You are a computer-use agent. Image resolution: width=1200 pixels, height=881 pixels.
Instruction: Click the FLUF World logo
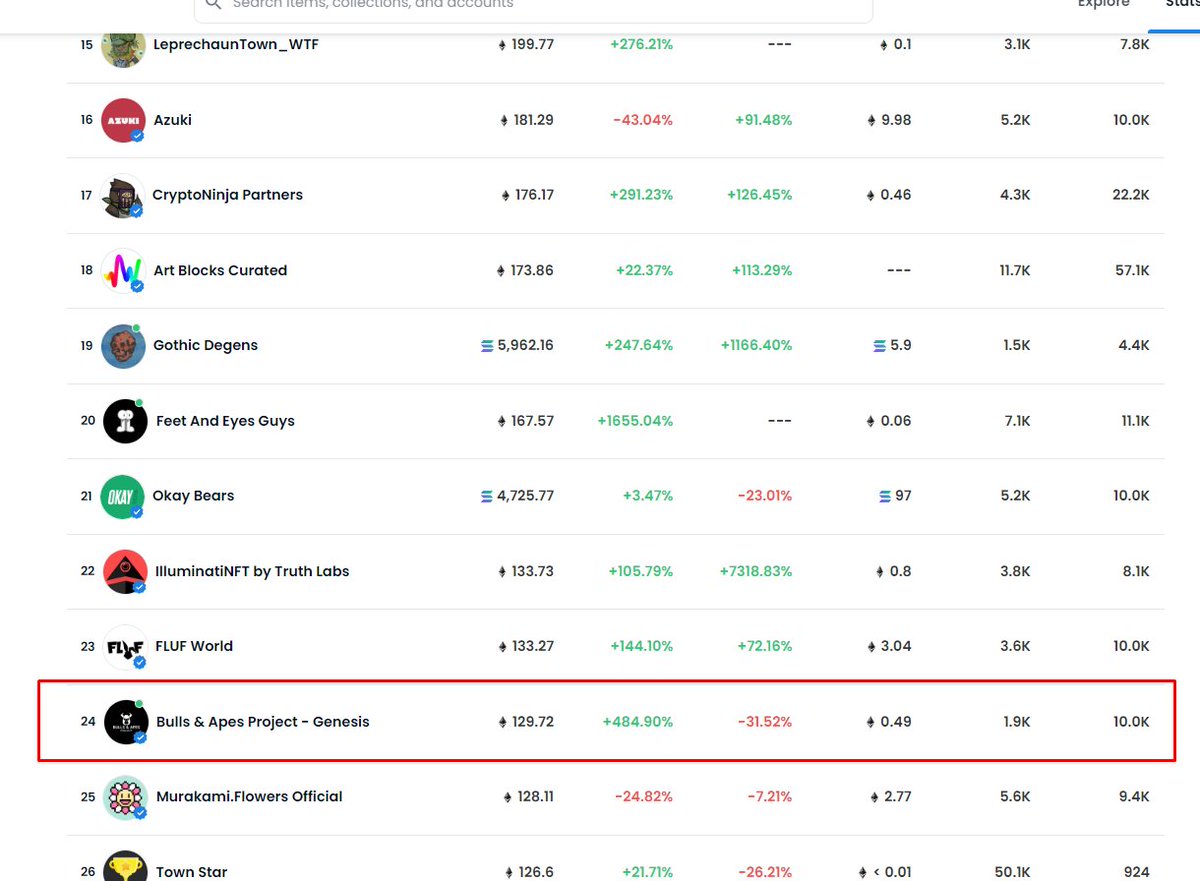click(x=126, y=646)
